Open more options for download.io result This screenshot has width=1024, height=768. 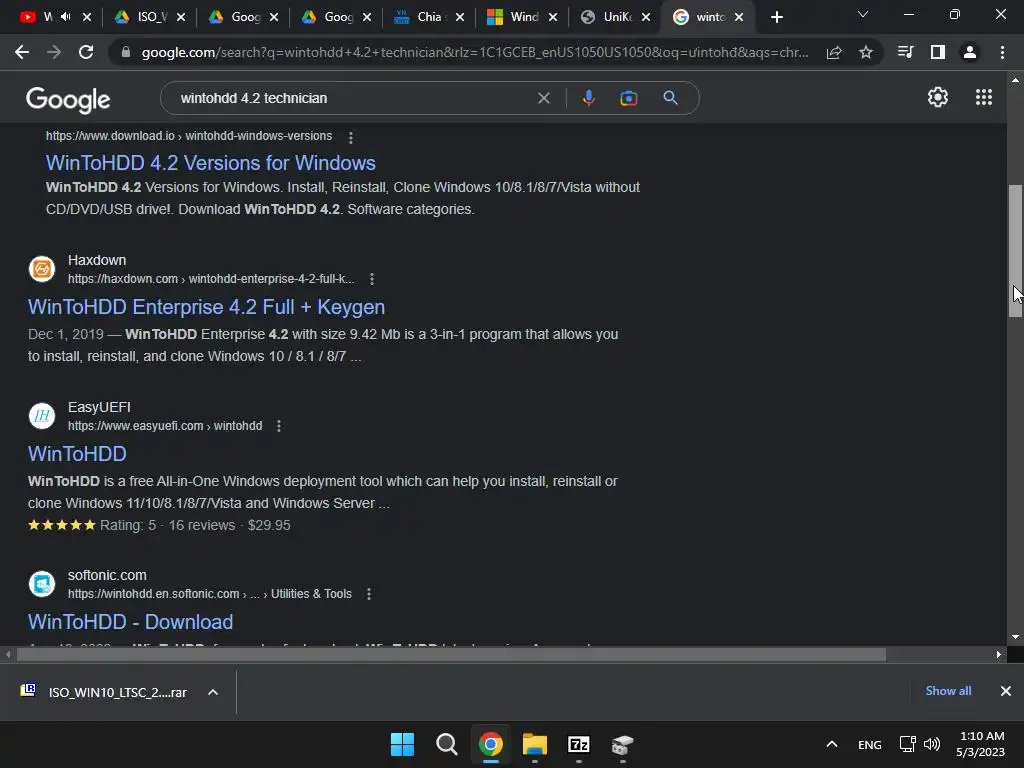(351, 138)
